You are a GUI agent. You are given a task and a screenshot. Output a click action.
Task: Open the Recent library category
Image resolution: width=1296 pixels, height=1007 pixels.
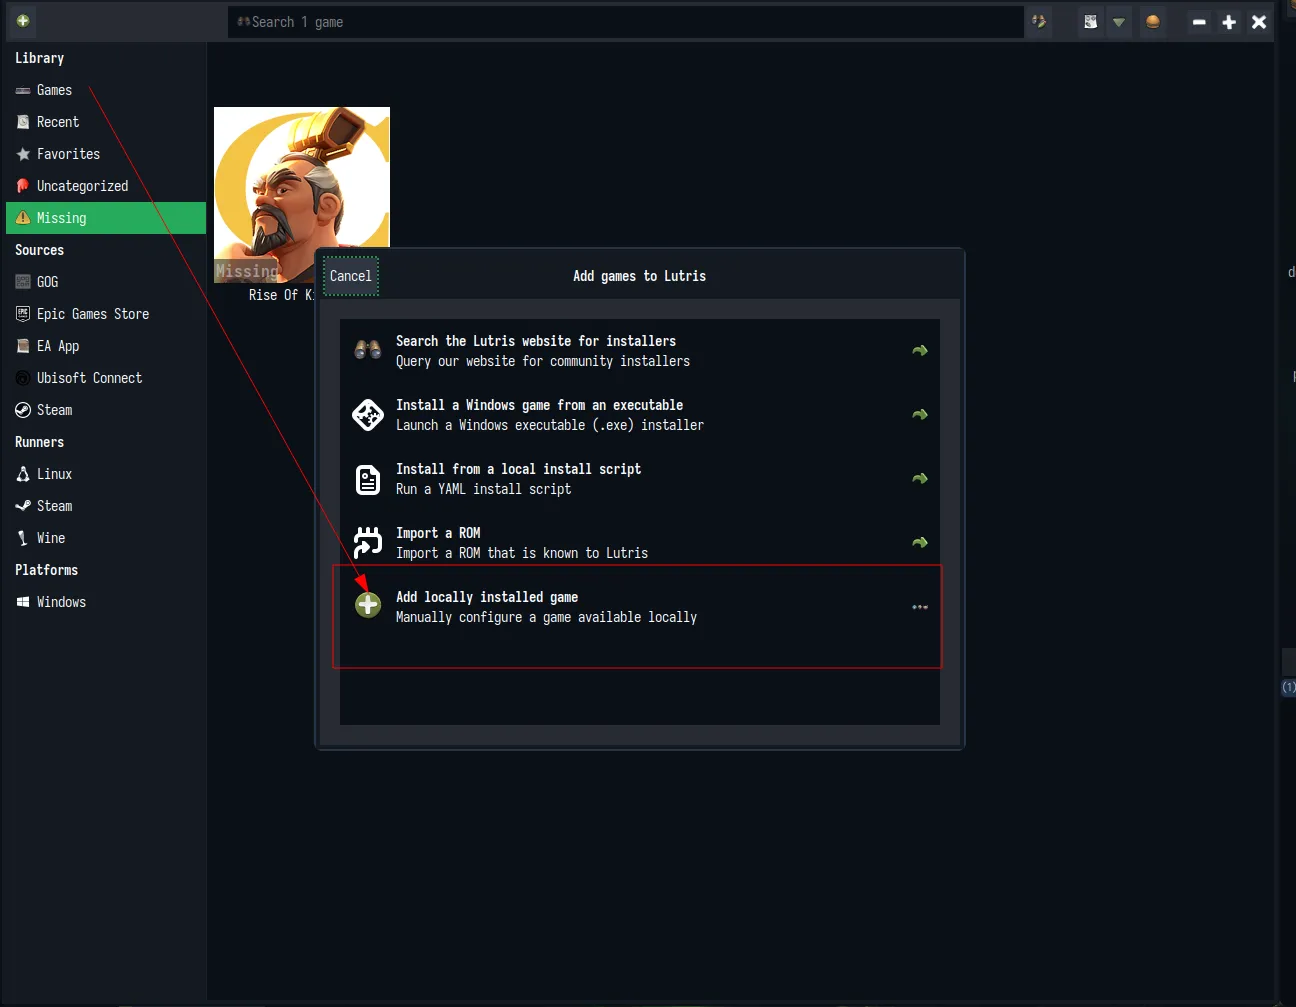(106, 122)
